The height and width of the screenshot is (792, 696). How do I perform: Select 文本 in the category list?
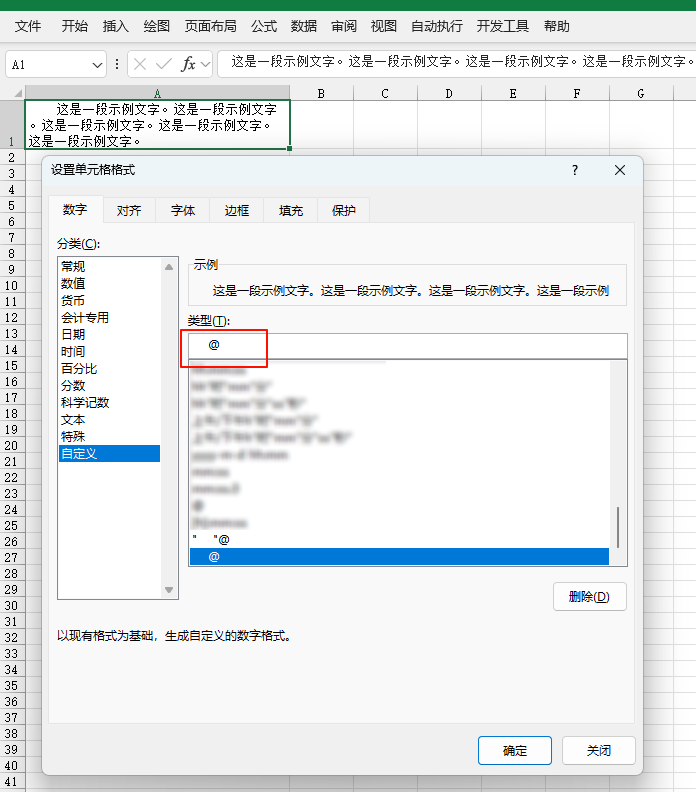point(73,420)
